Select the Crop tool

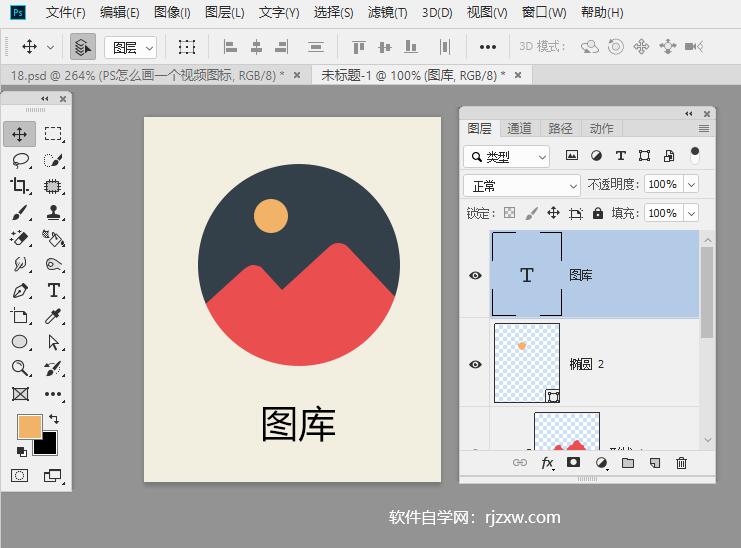[19, 186]
